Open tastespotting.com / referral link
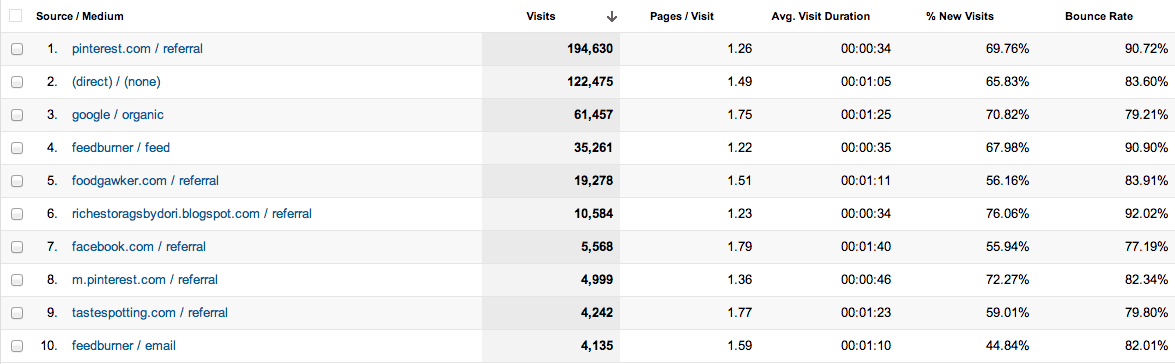1175x364 pixels. click(x=150, y=312)
